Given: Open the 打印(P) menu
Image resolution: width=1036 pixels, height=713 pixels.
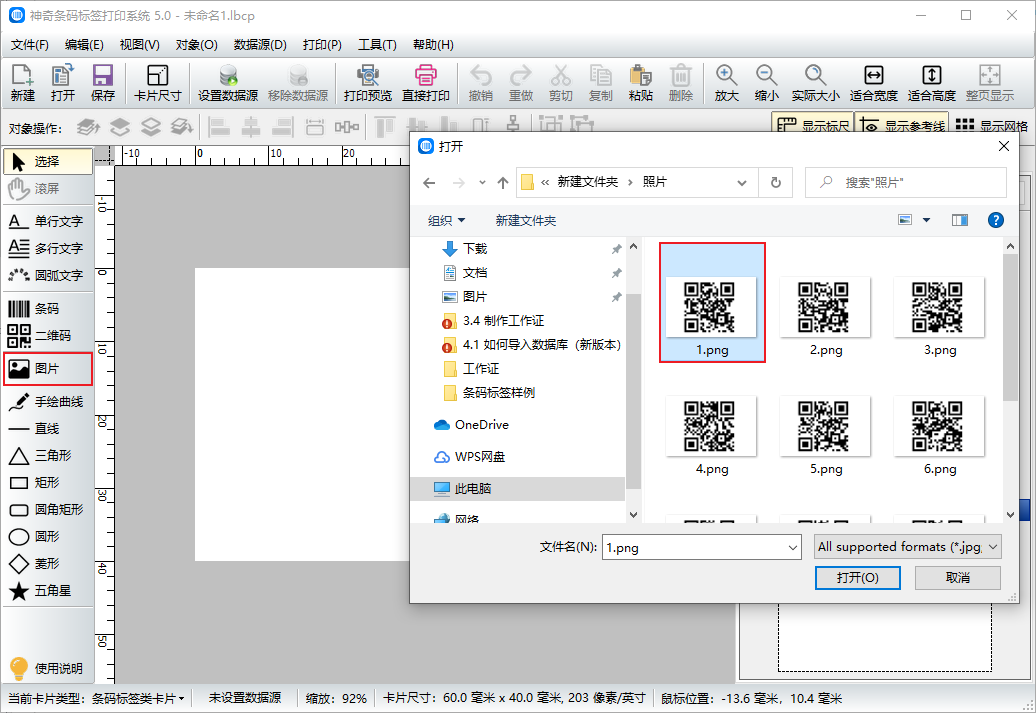Looking at the screenshot, I should (322, 45).
